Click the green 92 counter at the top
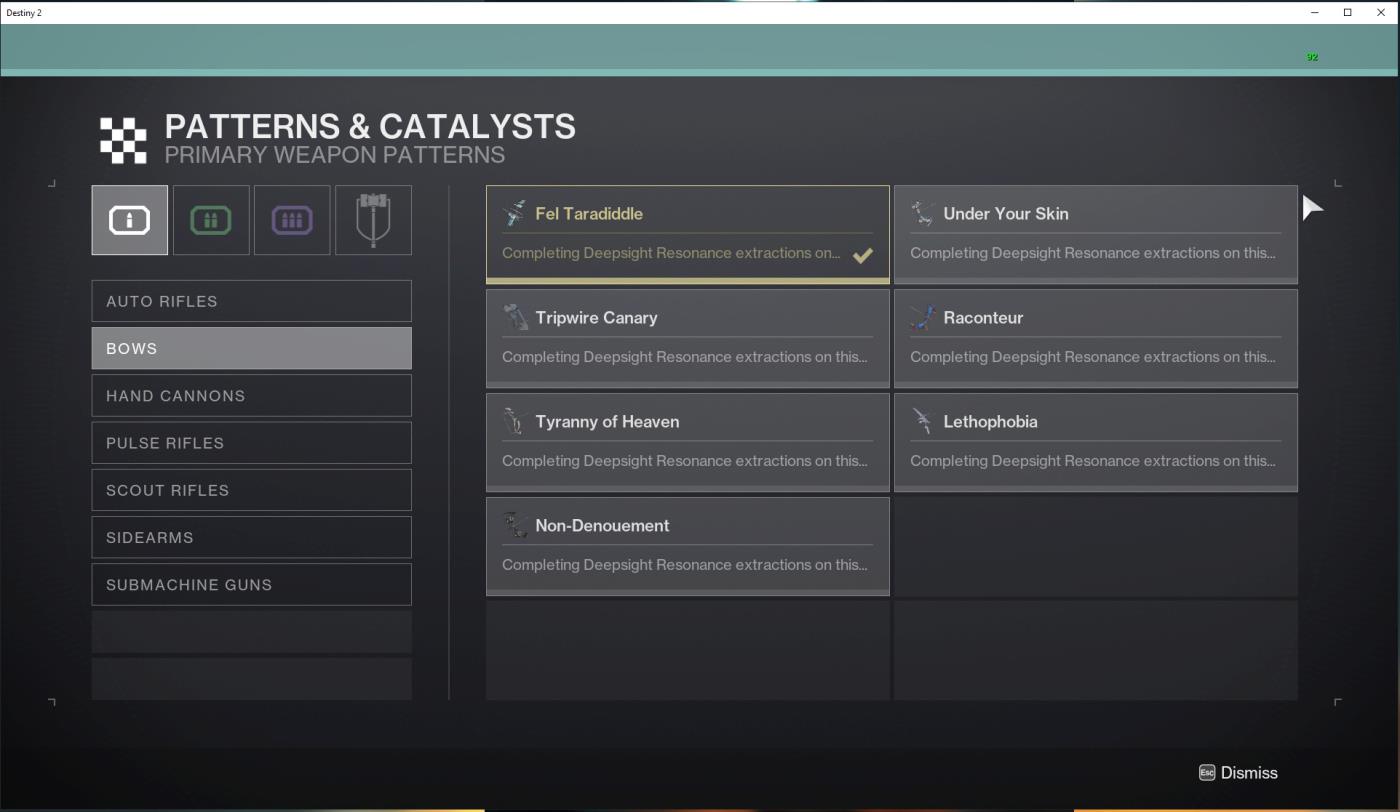 (1312, 57)
